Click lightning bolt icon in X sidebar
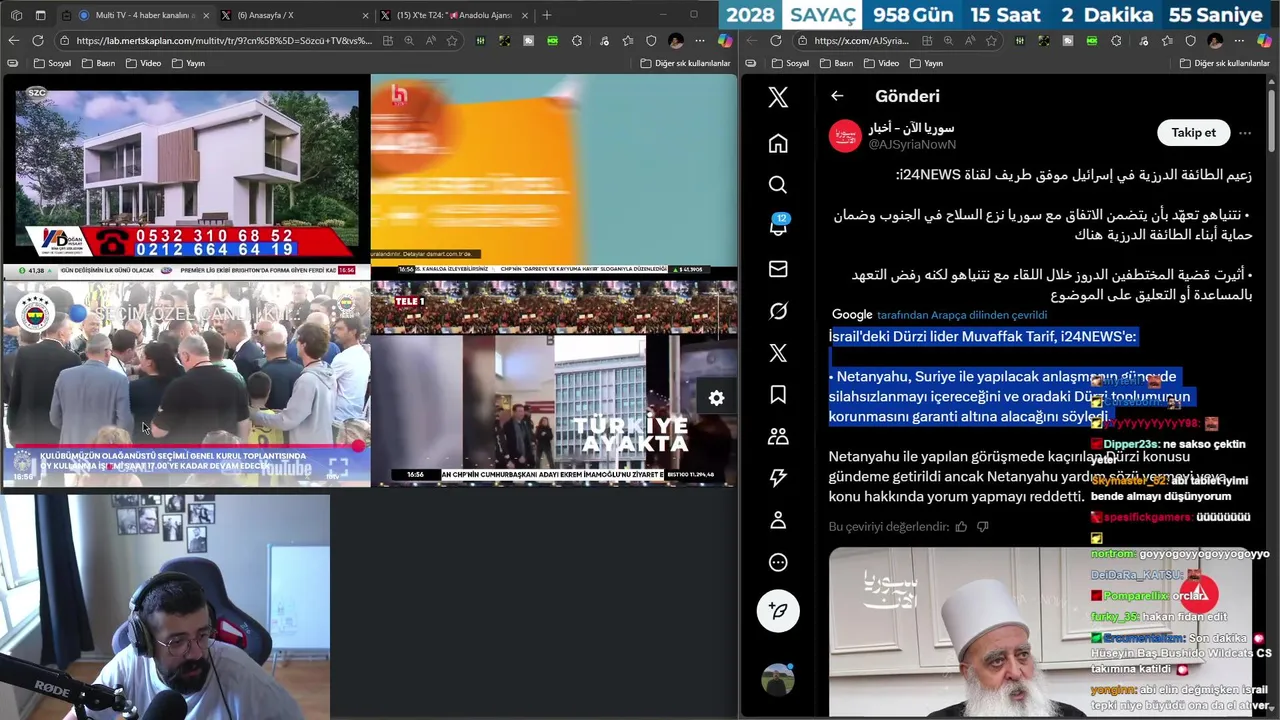 pos(778,478)
